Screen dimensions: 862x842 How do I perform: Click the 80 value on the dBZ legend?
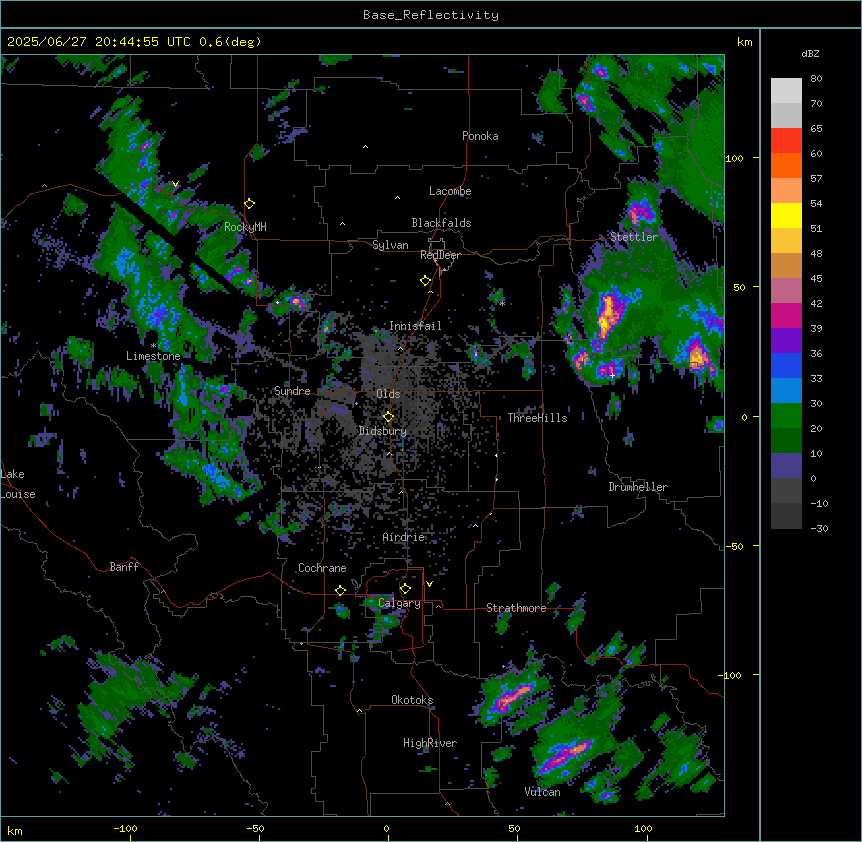pos(816,79)
